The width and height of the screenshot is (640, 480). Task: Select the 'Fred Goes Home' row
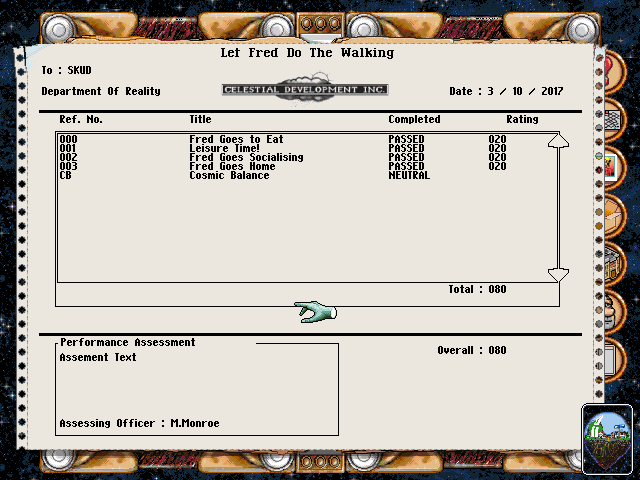click(282, 166)
